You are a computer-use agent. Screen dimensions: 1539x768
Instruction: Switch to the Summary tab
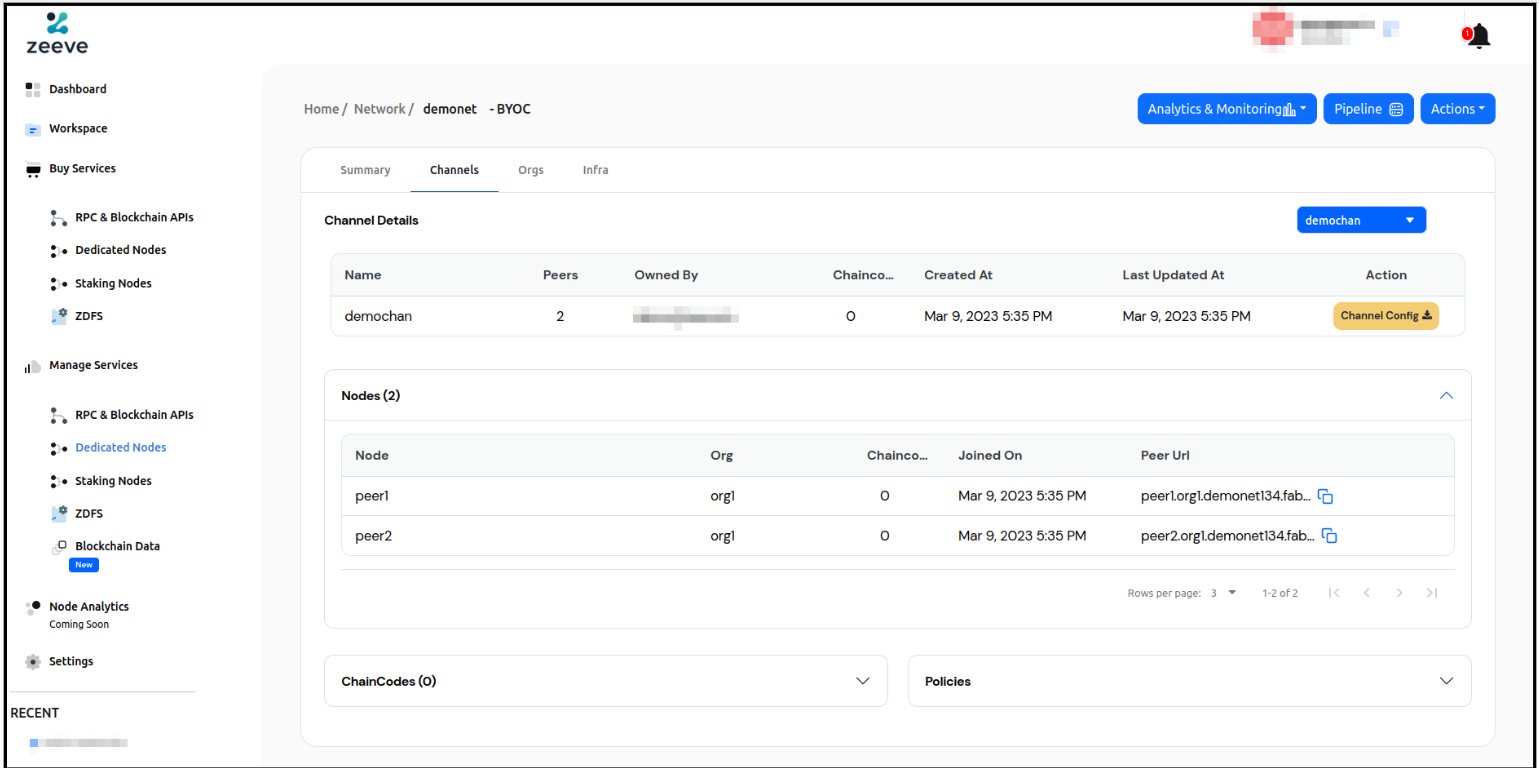point(365,170)
